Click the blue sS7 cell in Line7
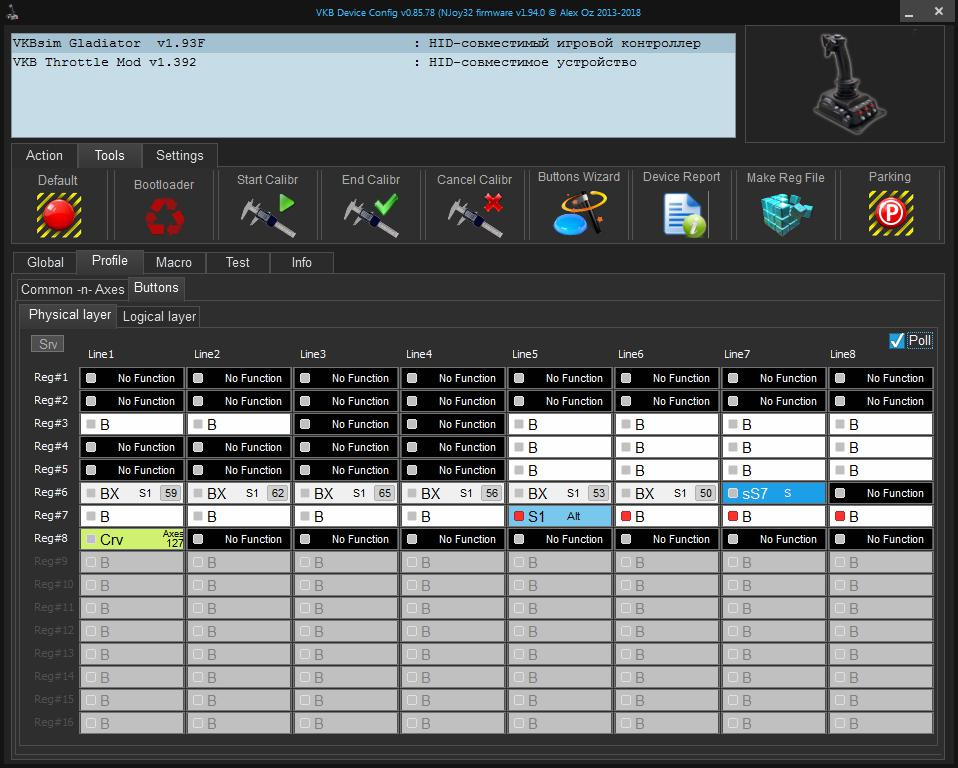Viewport: 958px width, 768px height. click(x=773, y=493)
